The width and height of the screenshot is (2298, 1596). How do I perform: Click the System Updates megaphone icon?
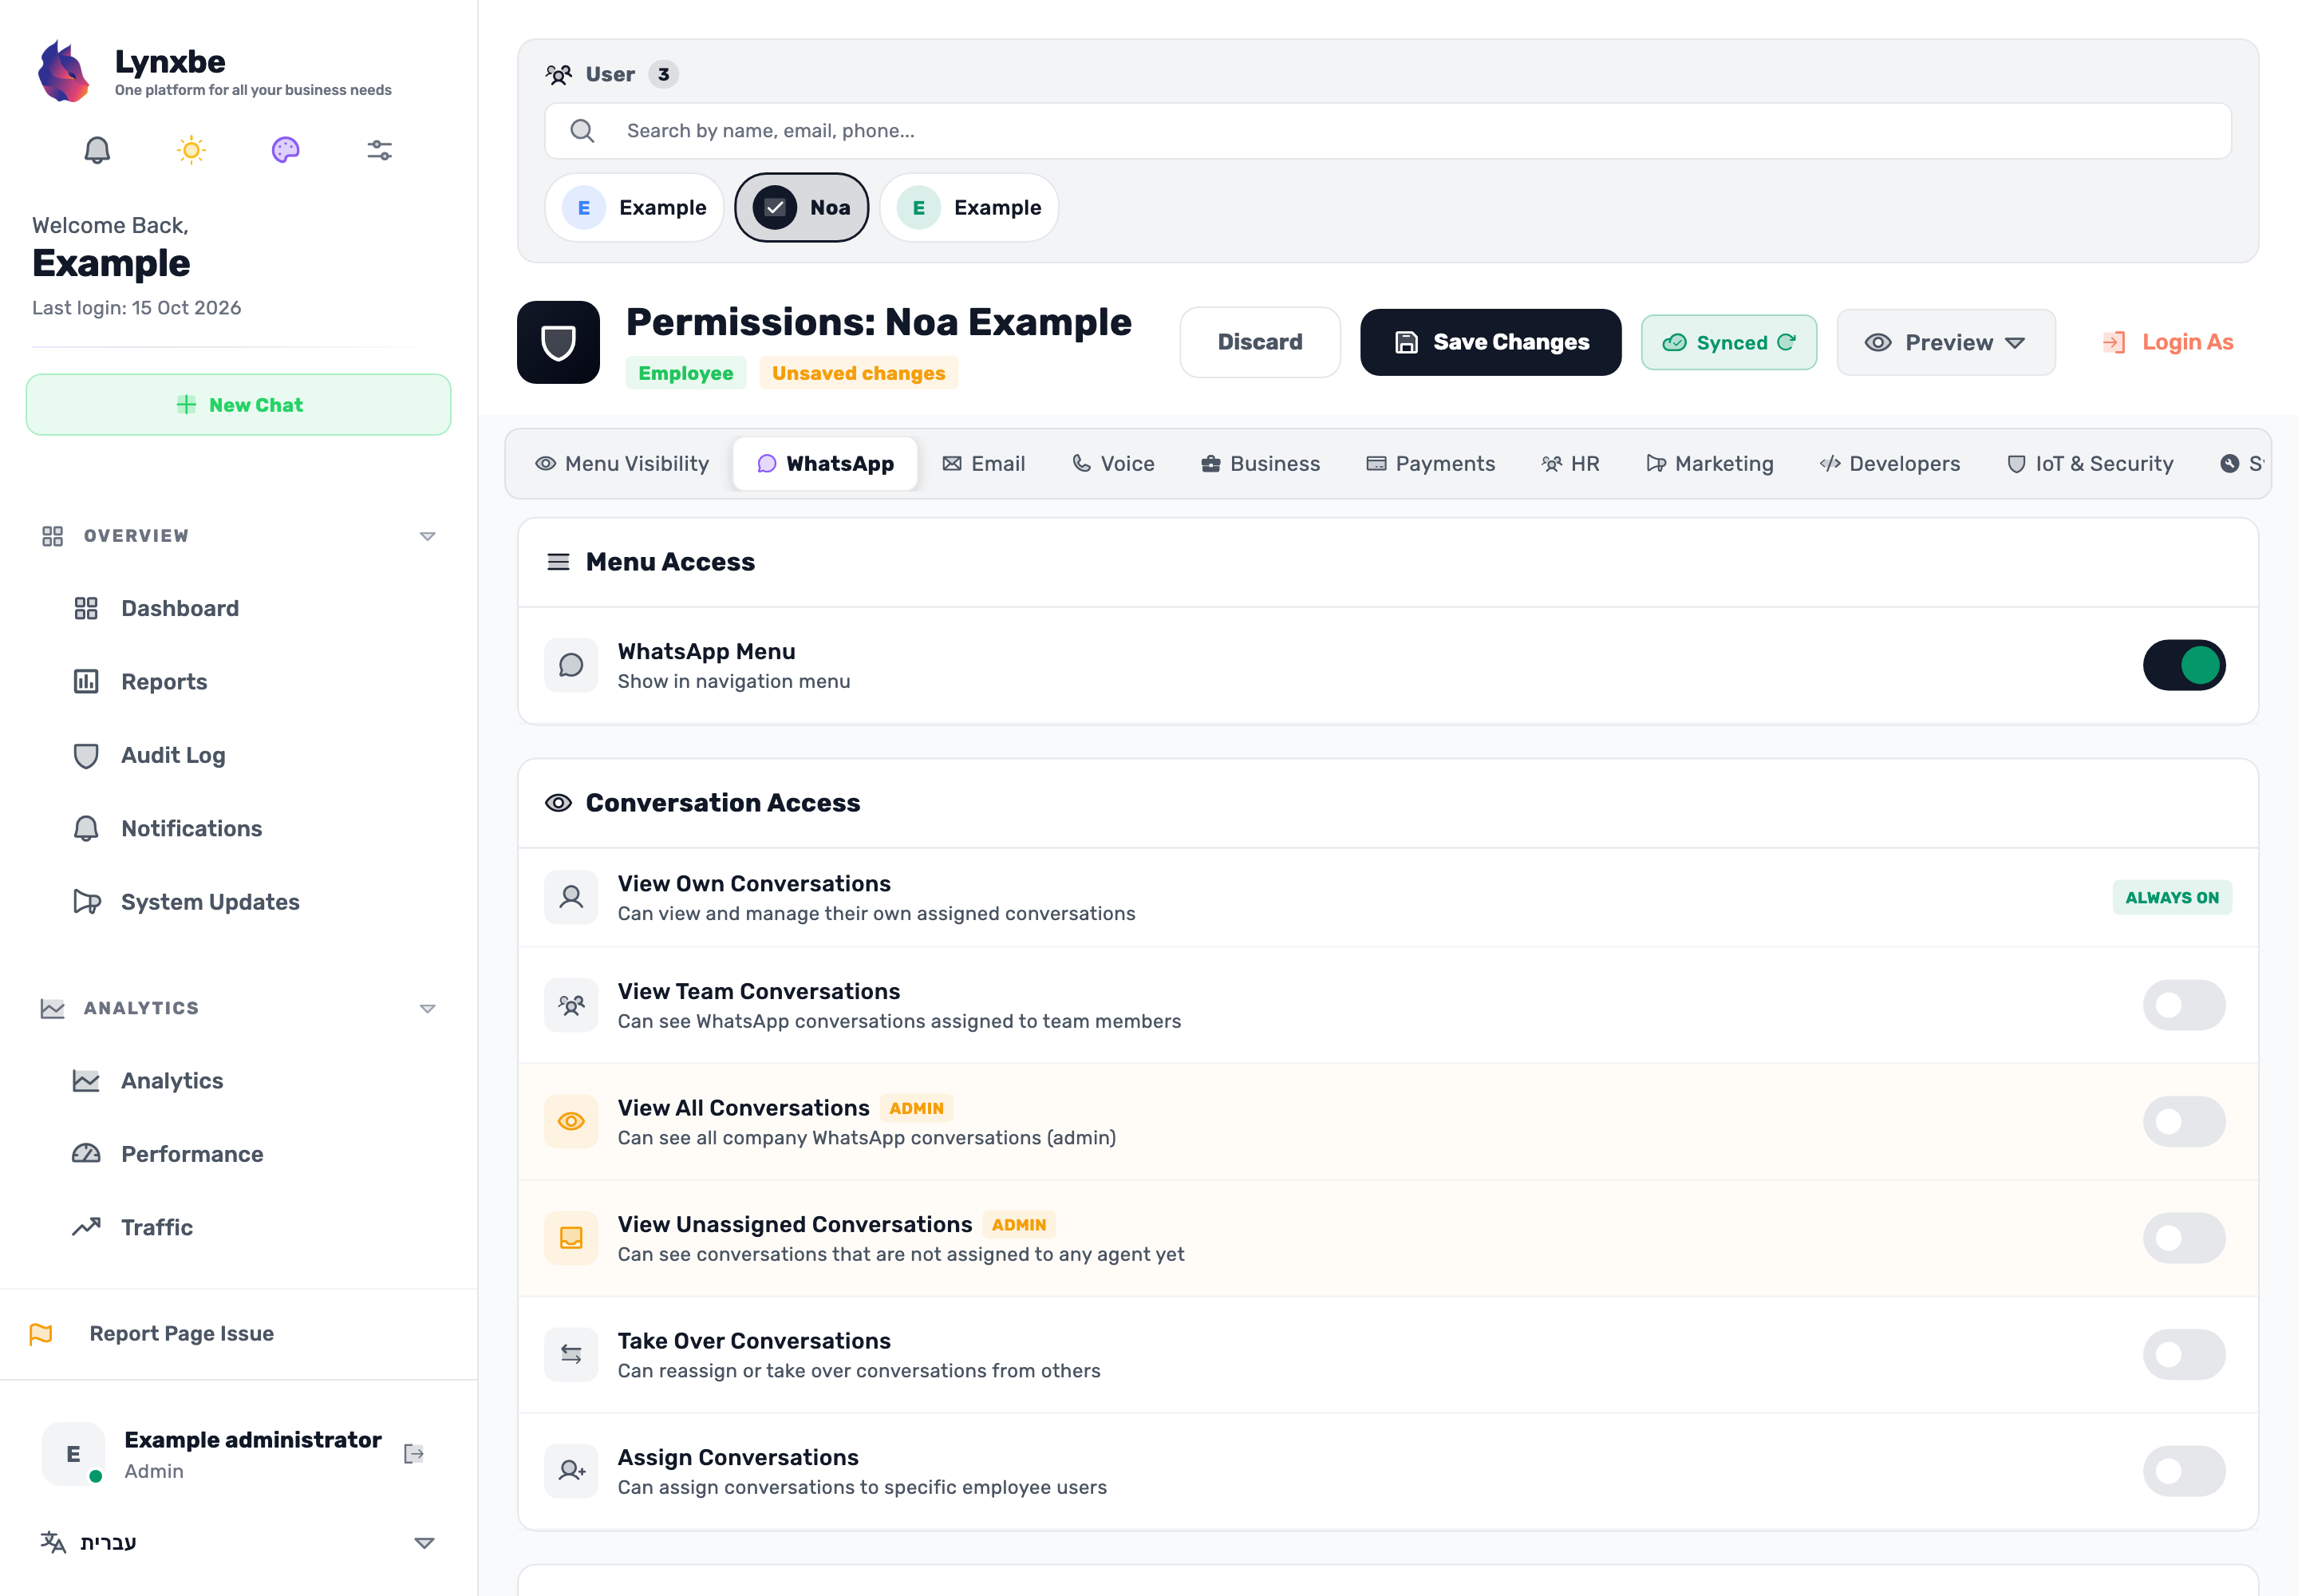click(x=87, y=901)
